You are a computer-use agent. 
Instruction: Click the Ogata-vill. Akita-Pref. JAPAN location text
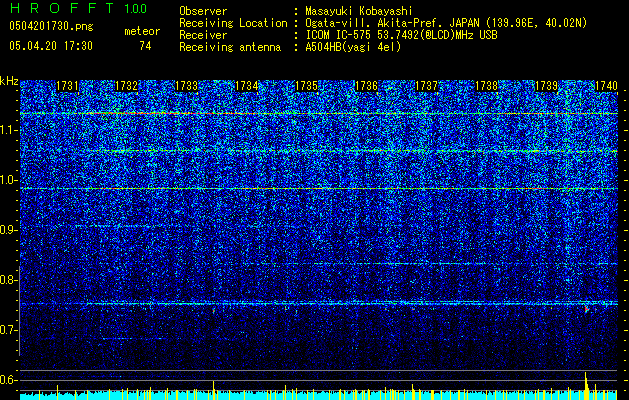[446, 23]
